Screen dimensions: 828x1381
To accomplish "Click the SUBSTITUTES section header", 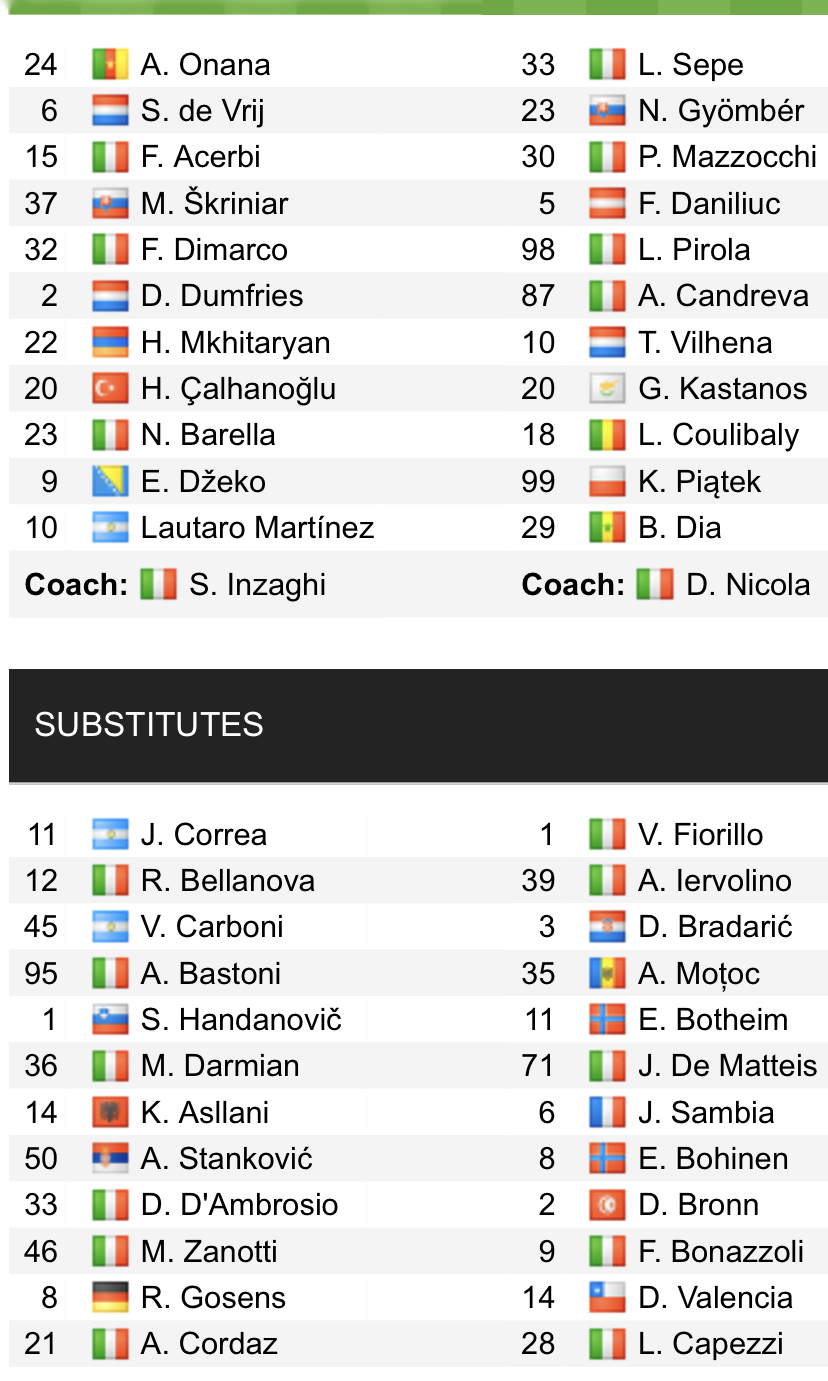I will [149, 725].
